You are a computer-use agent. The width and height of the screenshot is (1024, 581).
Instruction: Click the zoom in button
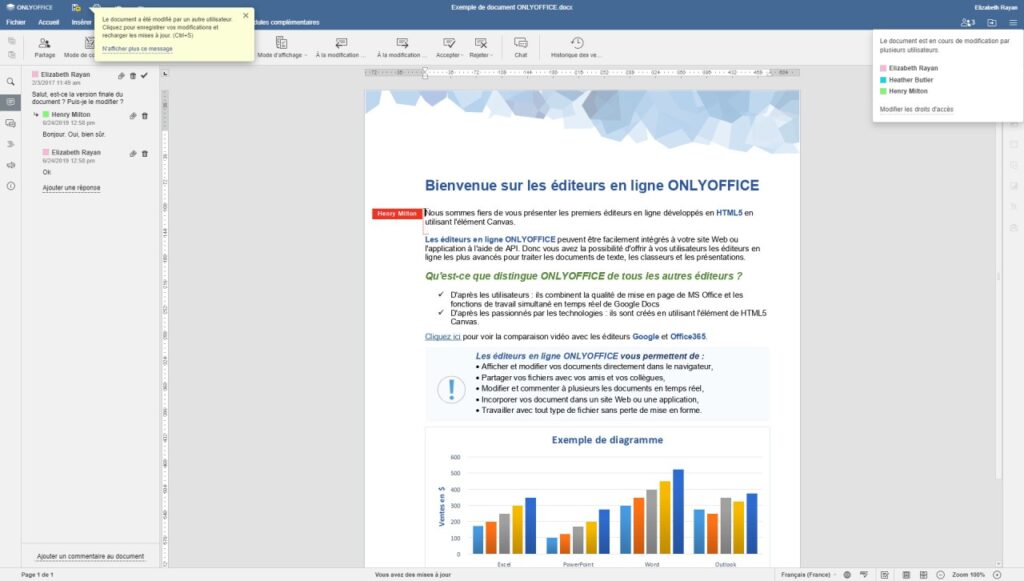(x=997, y=574)
